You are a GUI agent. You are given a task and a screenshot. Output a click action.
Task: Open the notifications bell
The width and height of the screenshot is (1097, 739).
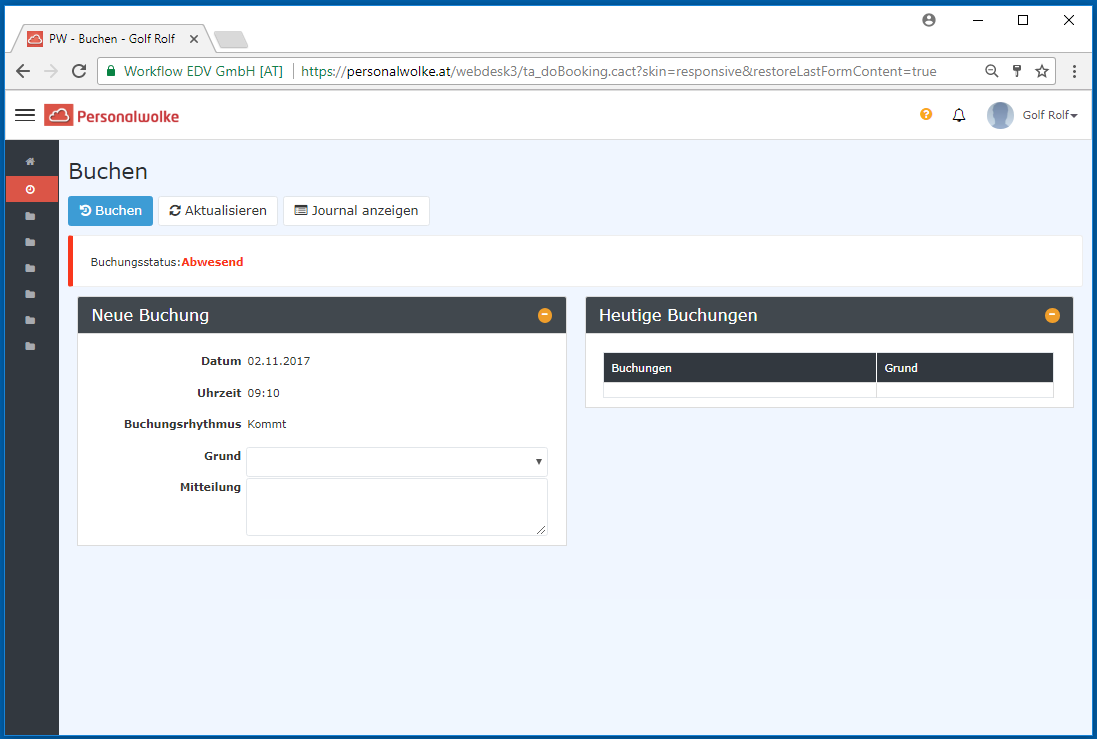tap(959, 116)
